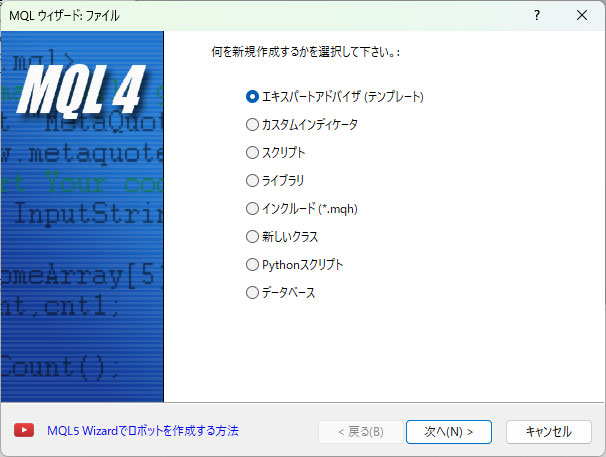The image size is (606, 457).
Task: Pick the データベース radio button
Action: (252, 293)
